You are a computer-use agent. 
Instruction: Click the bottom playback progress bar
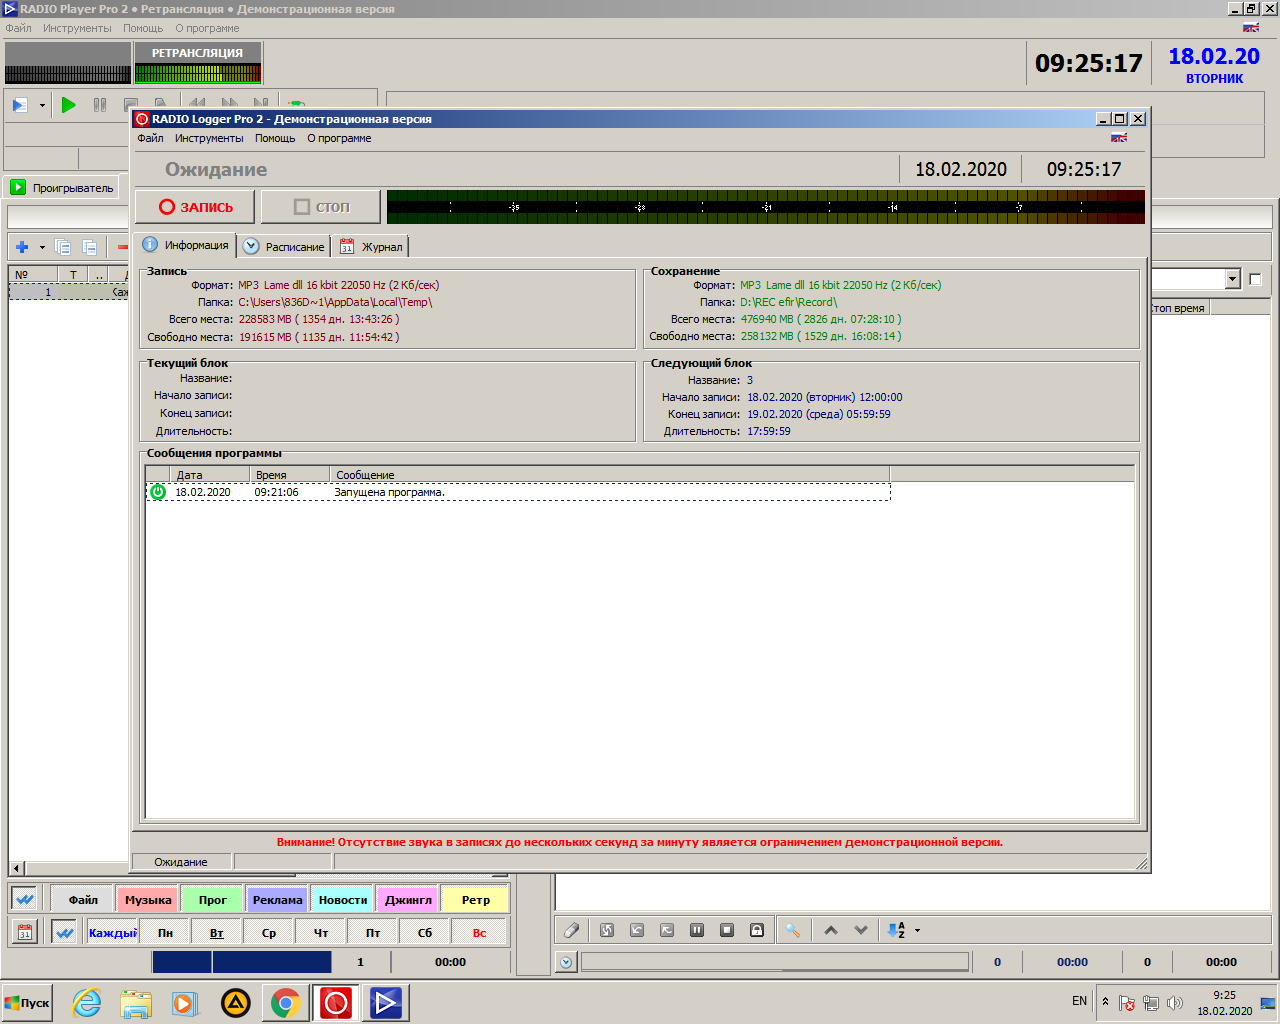coord(775,962)
